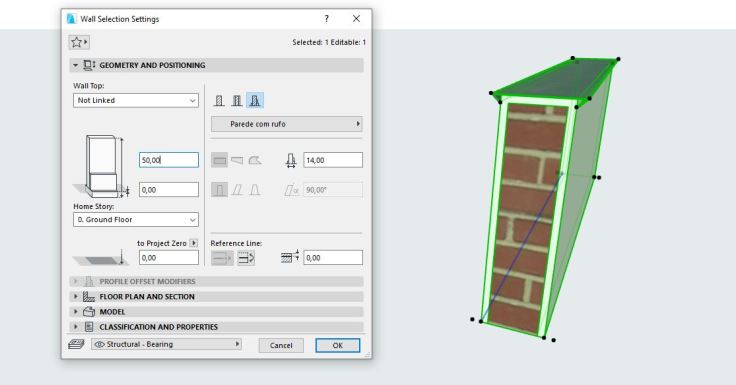Select Vertical wall complexity icon
736x385 pixels.
[x=219, y=190]
